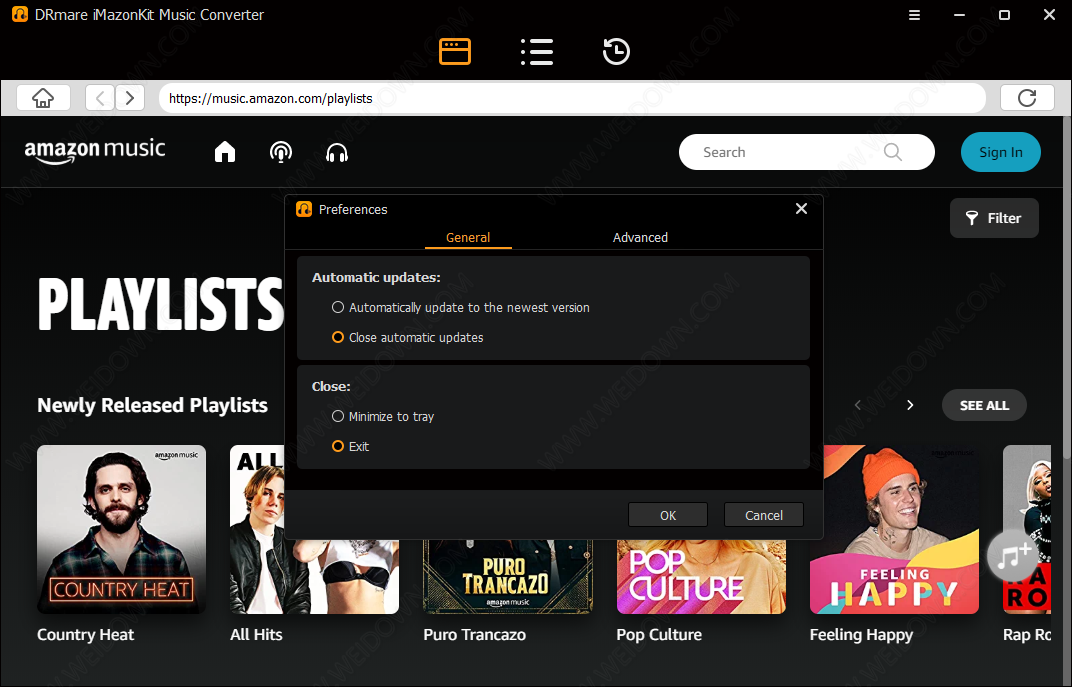Navigate forward with the right arrow
Viewport: 1072px width, 687px height.
click(x=130, y=98)
